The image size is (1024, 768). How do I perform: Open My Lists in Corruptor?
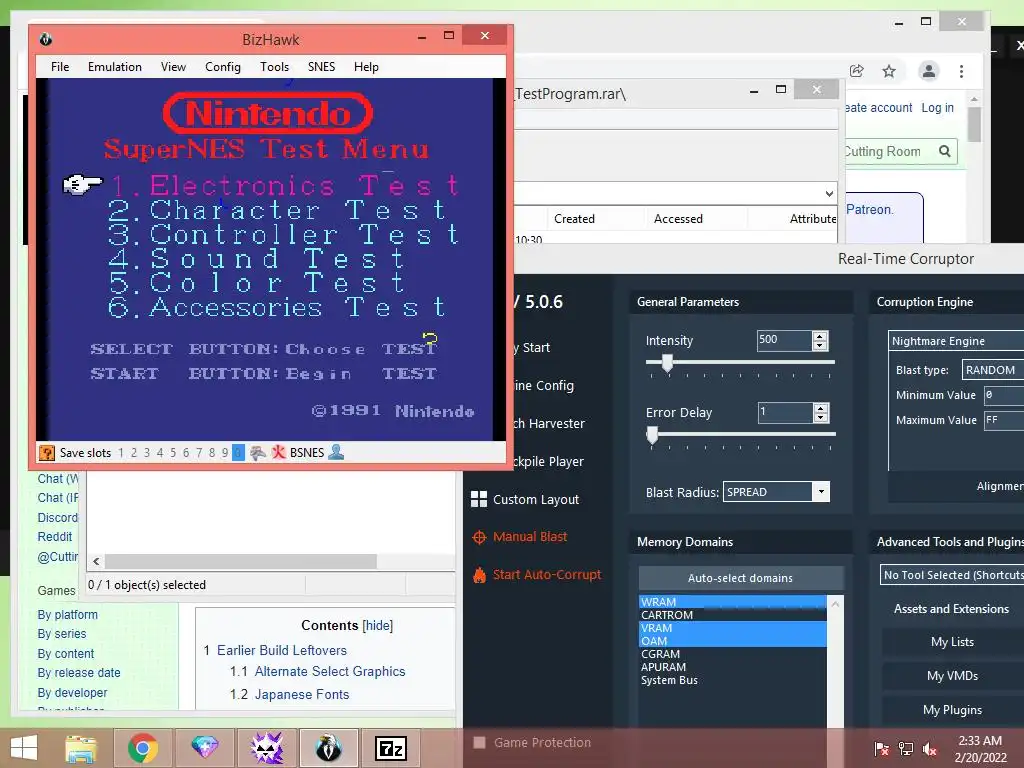[952, 642]
